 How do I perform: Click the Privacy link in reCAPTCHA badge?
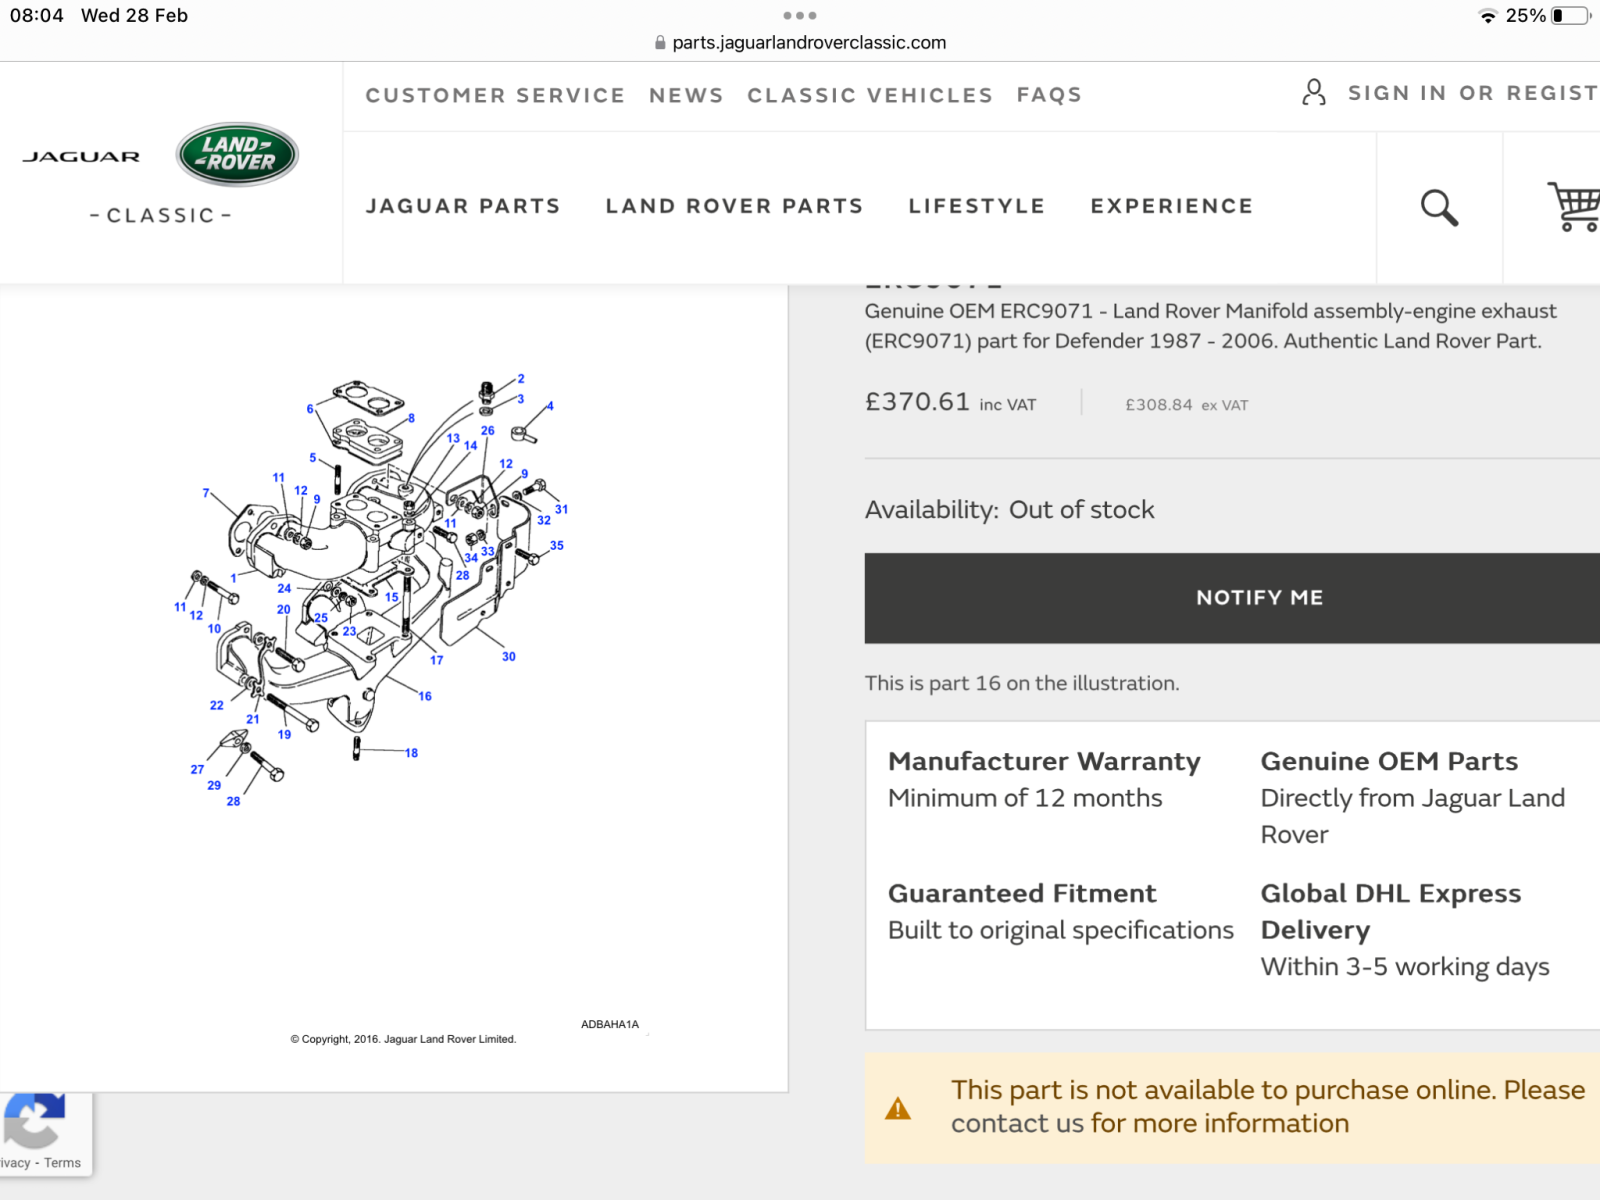click(14, 1163)
